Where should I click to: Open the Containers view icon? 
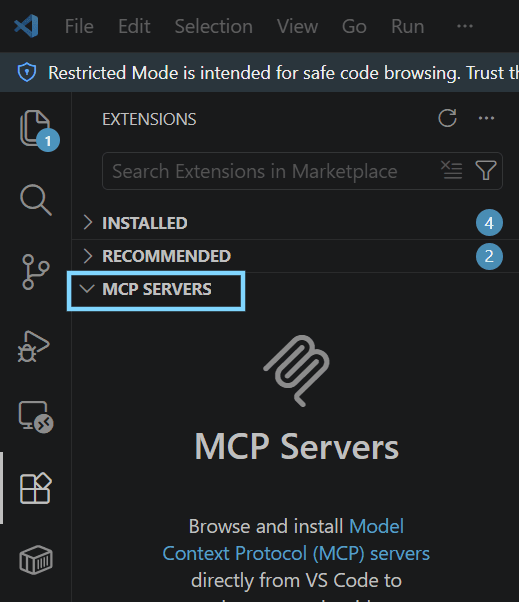click(x=36, y=559)
